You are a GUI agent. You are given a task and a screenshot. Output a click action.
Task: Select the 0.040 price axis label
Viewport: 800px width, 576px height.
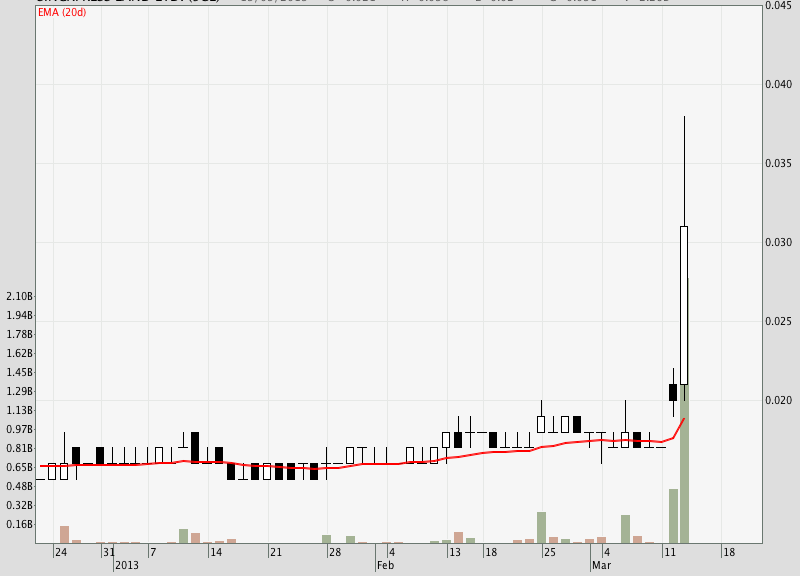pos(778,85)
